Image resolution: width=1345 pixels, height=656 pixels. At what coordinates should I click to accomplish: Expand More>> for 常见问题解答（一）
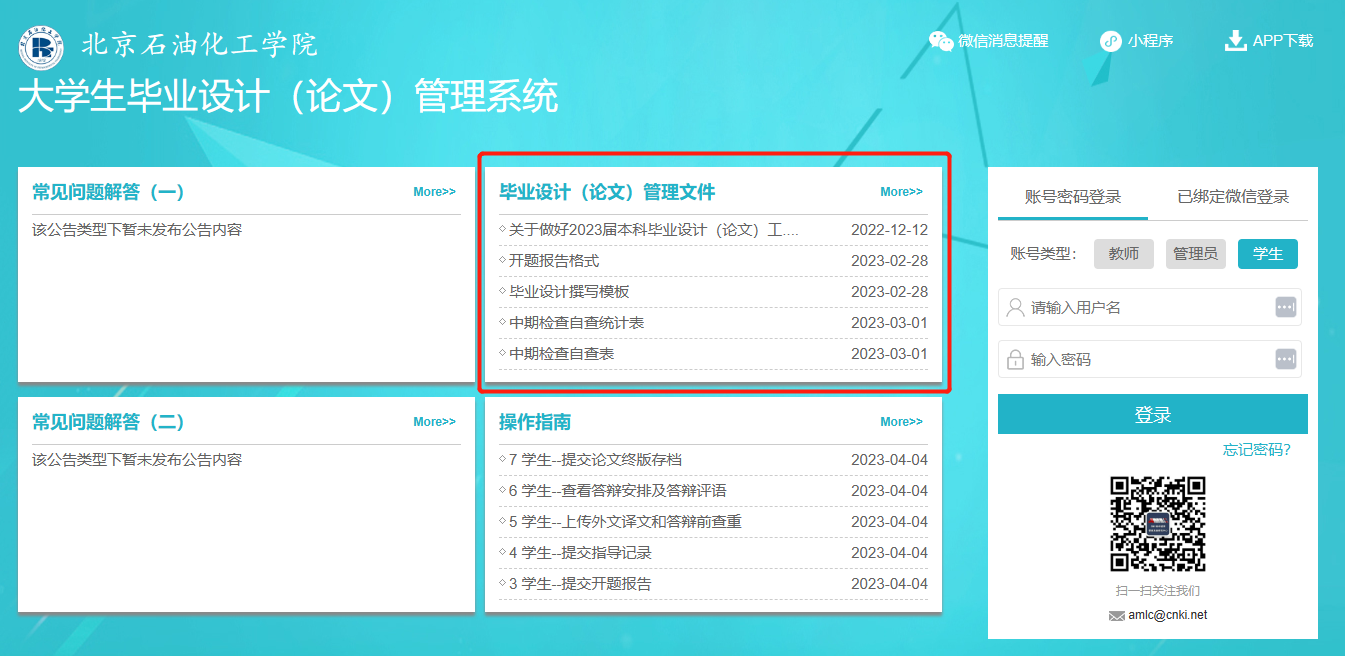(434, 192)
